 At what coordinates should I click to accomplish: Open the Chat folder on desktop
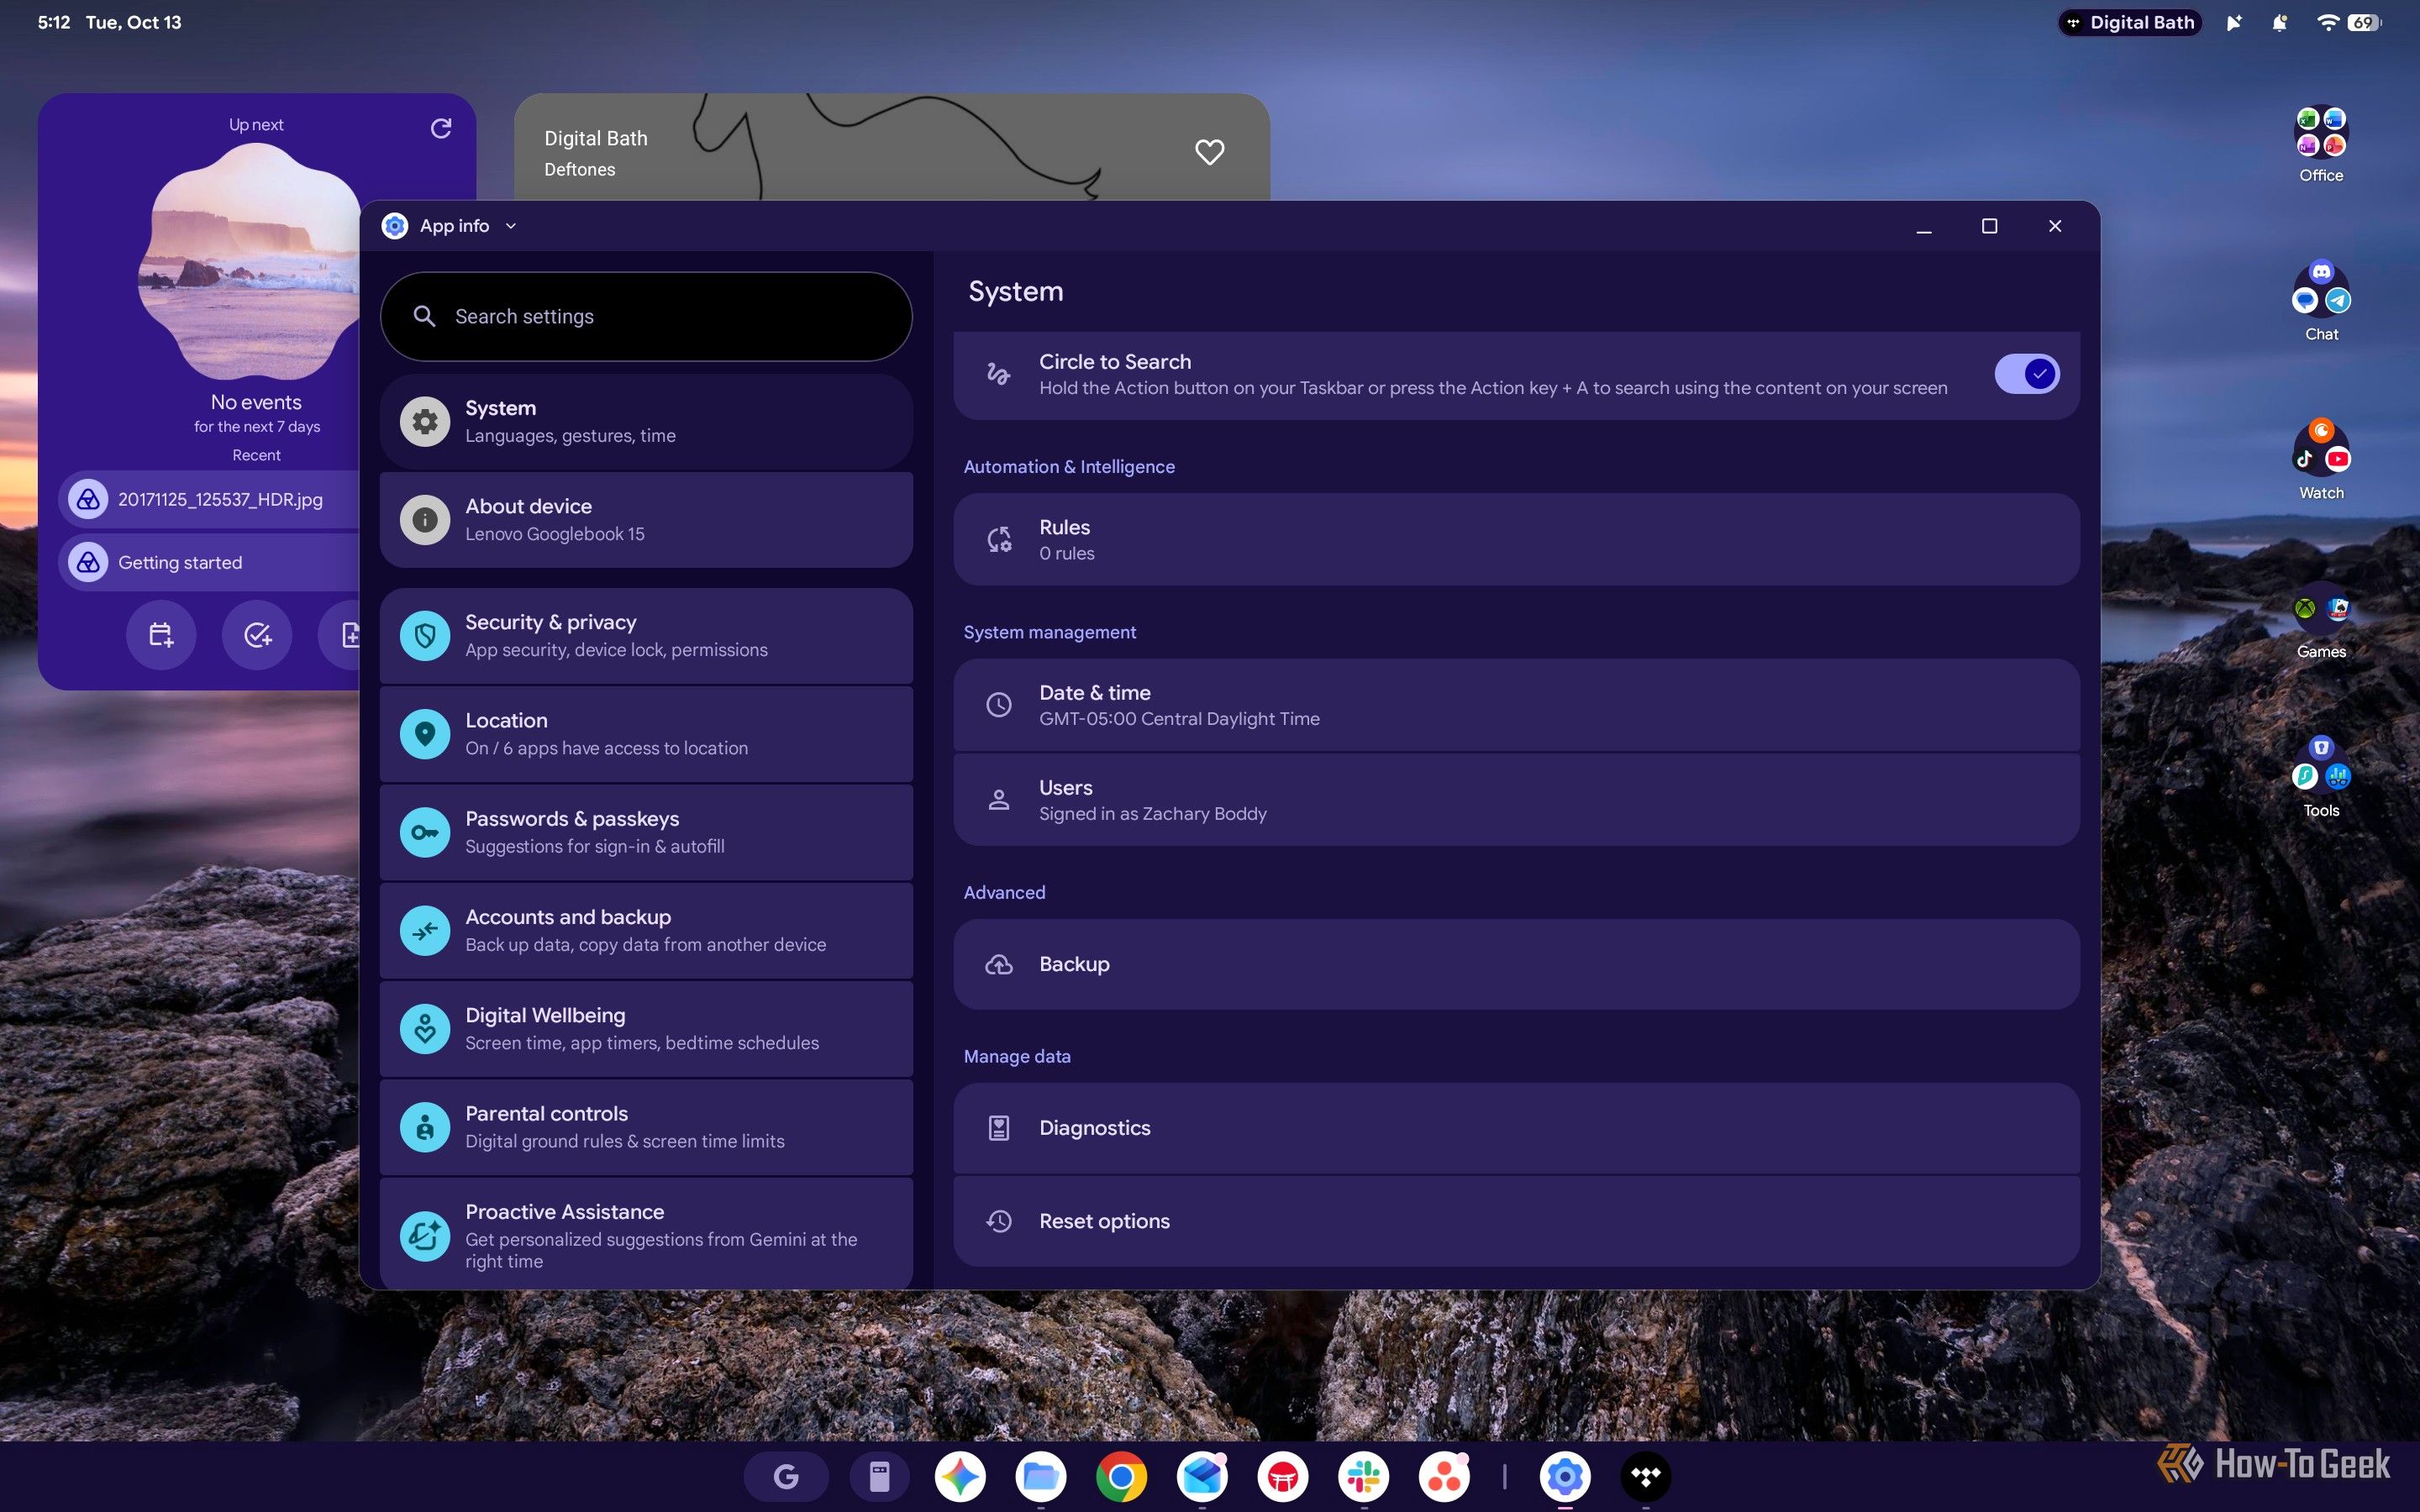2320,301
